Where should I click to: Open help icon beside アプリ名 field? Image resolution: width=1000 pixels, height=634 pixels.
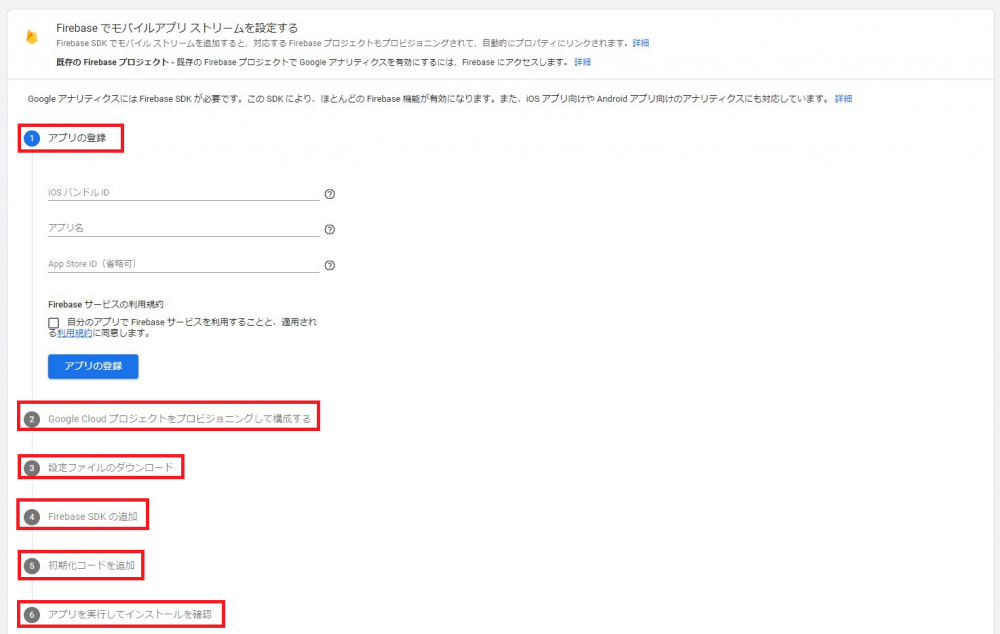click(330, 230)
